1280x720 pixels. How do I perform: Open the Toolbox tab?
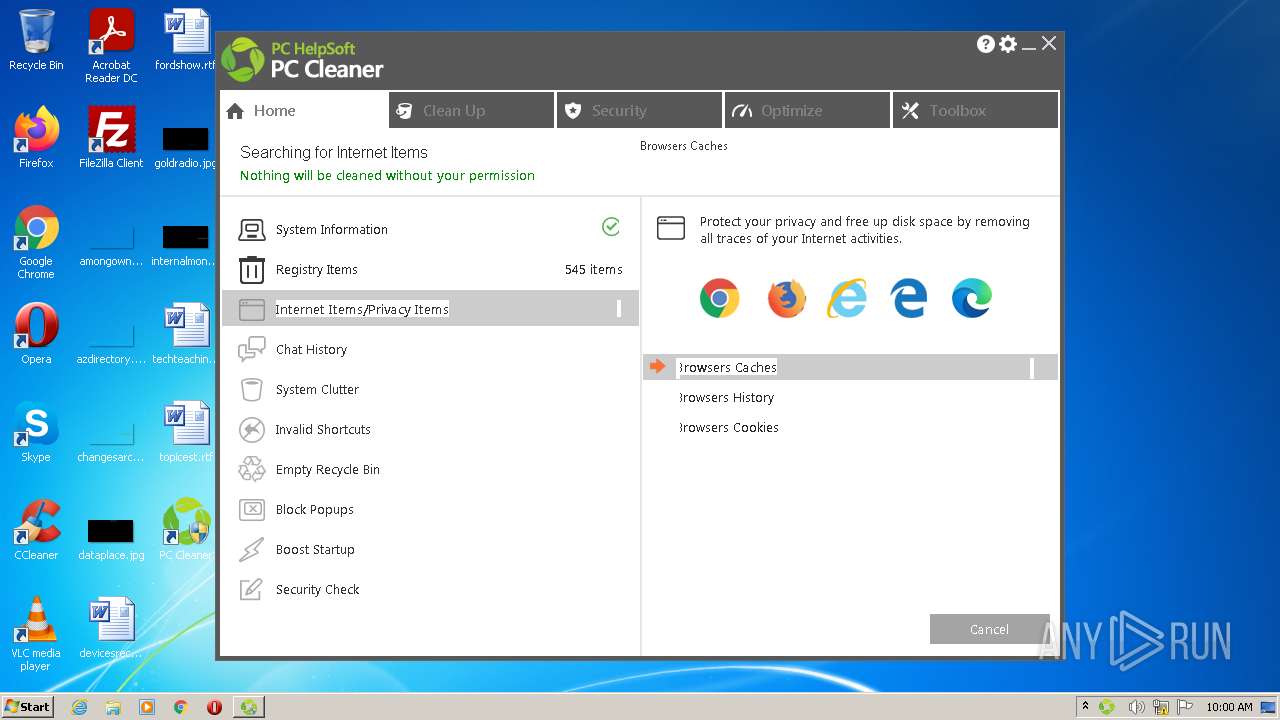(x=975, y=110)
